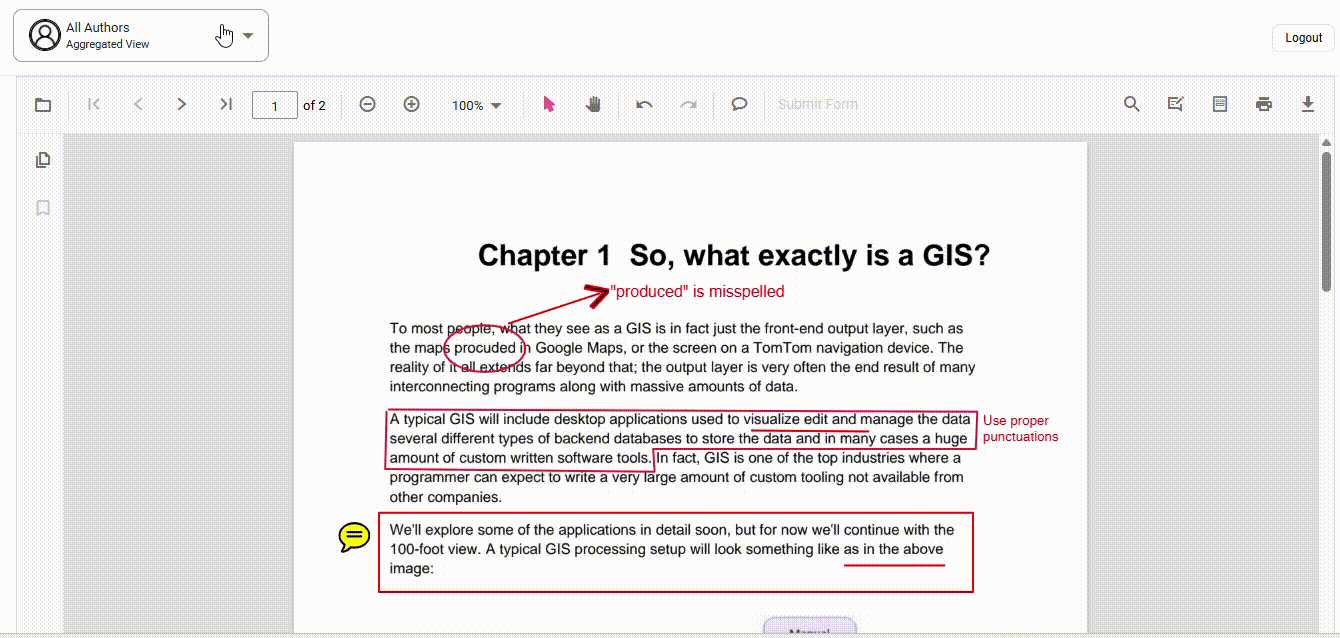Open the All Authors aggregated view dropdown

tap(247, 35)
